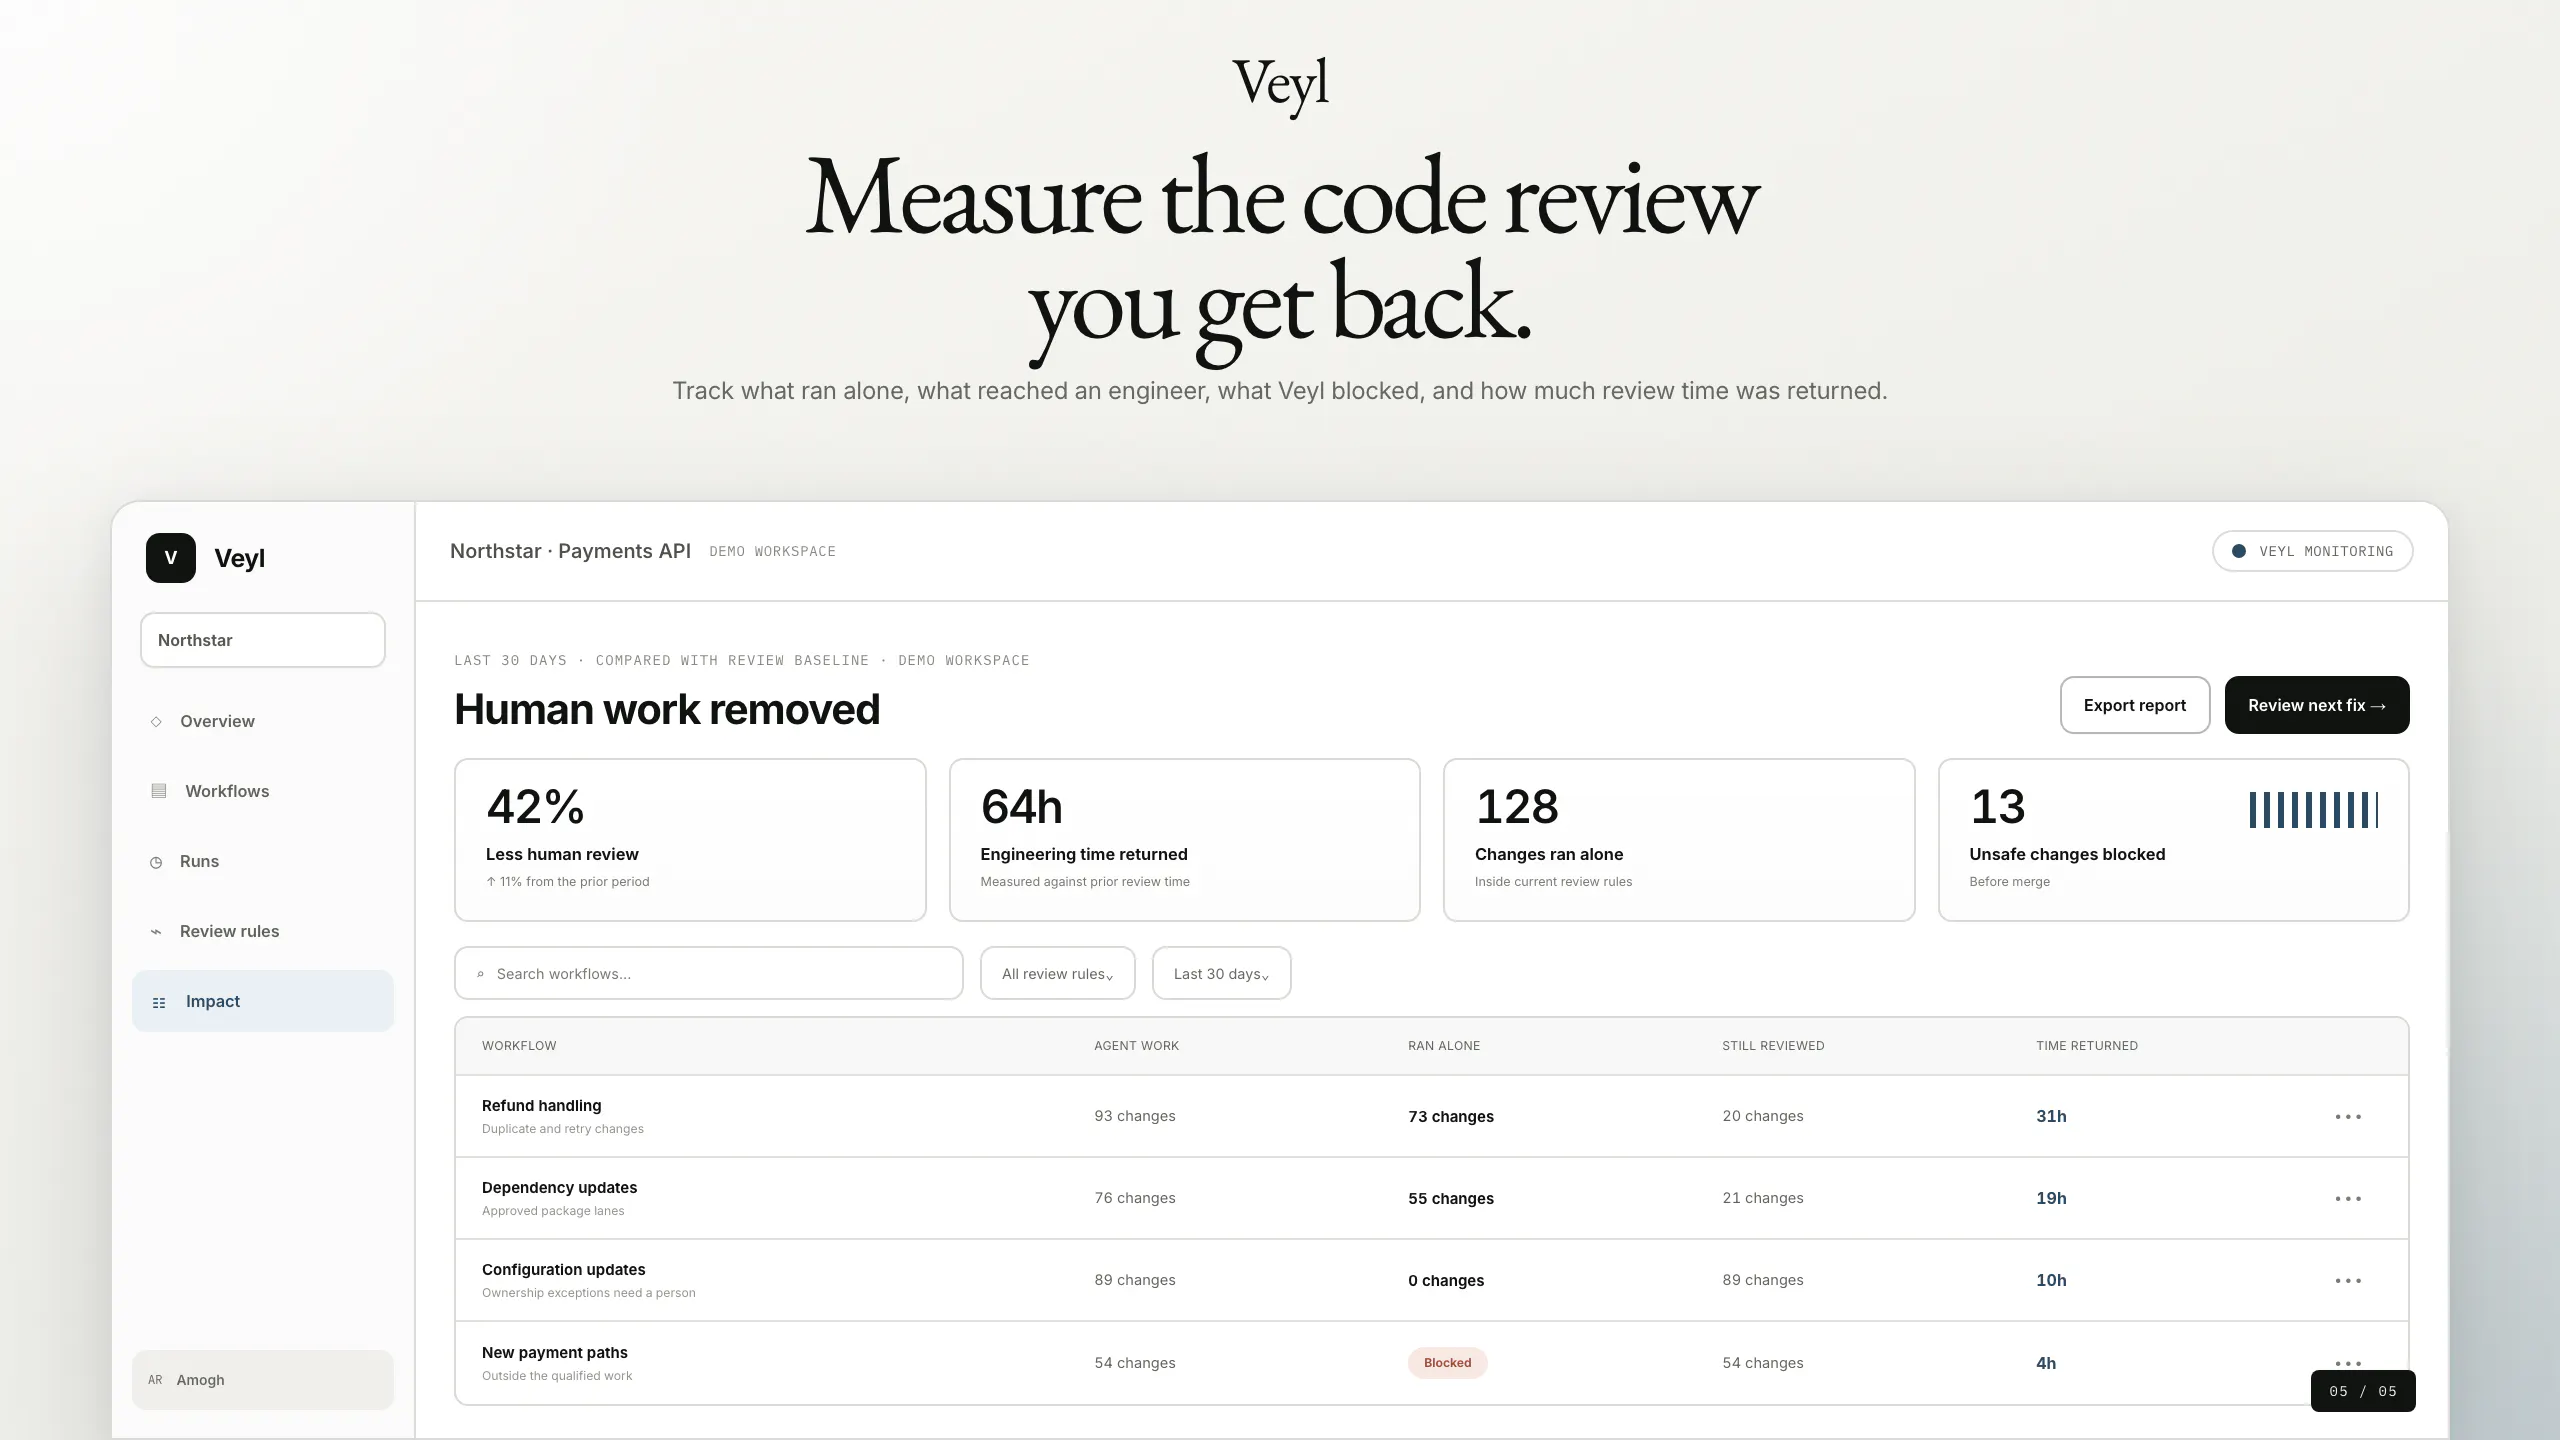
Task: Click the 128 Changes ran alone card
Action: [1679, 840]
